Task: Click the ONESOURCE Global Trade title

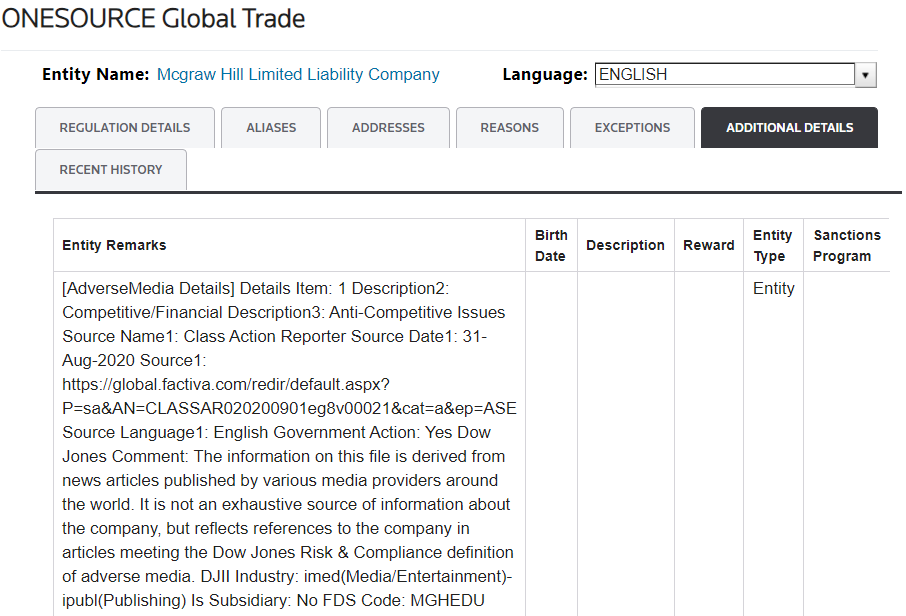Action: [x=153, y=19]
